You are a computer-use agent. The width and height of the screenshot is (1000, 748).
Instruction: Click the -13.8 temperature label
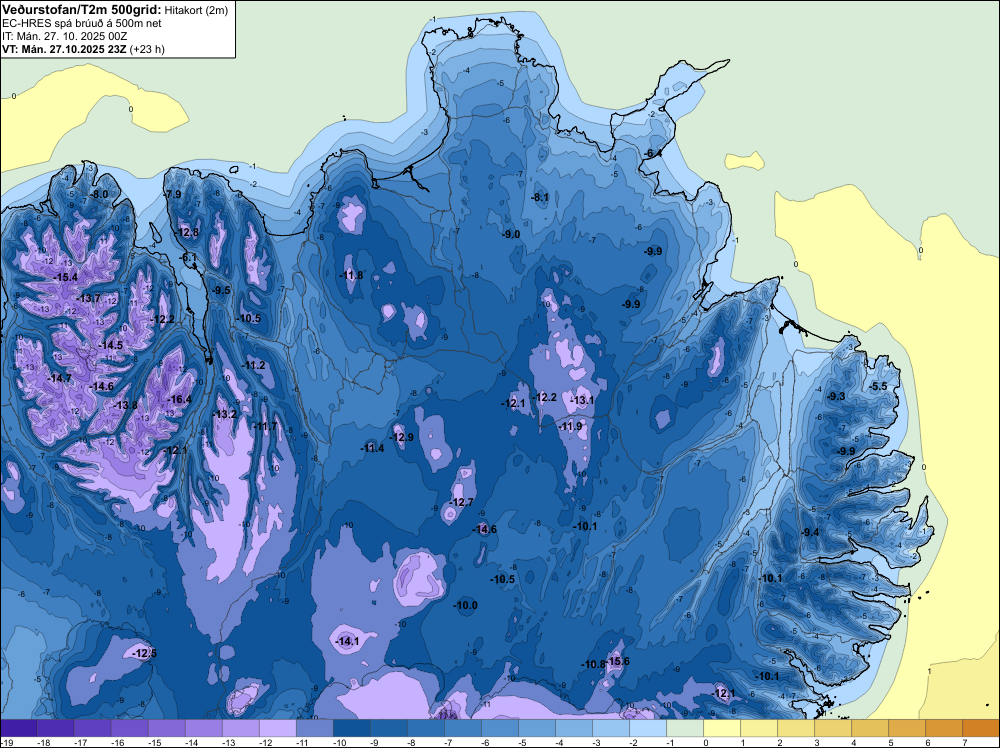pyautogui.click(x=125, y=405)
